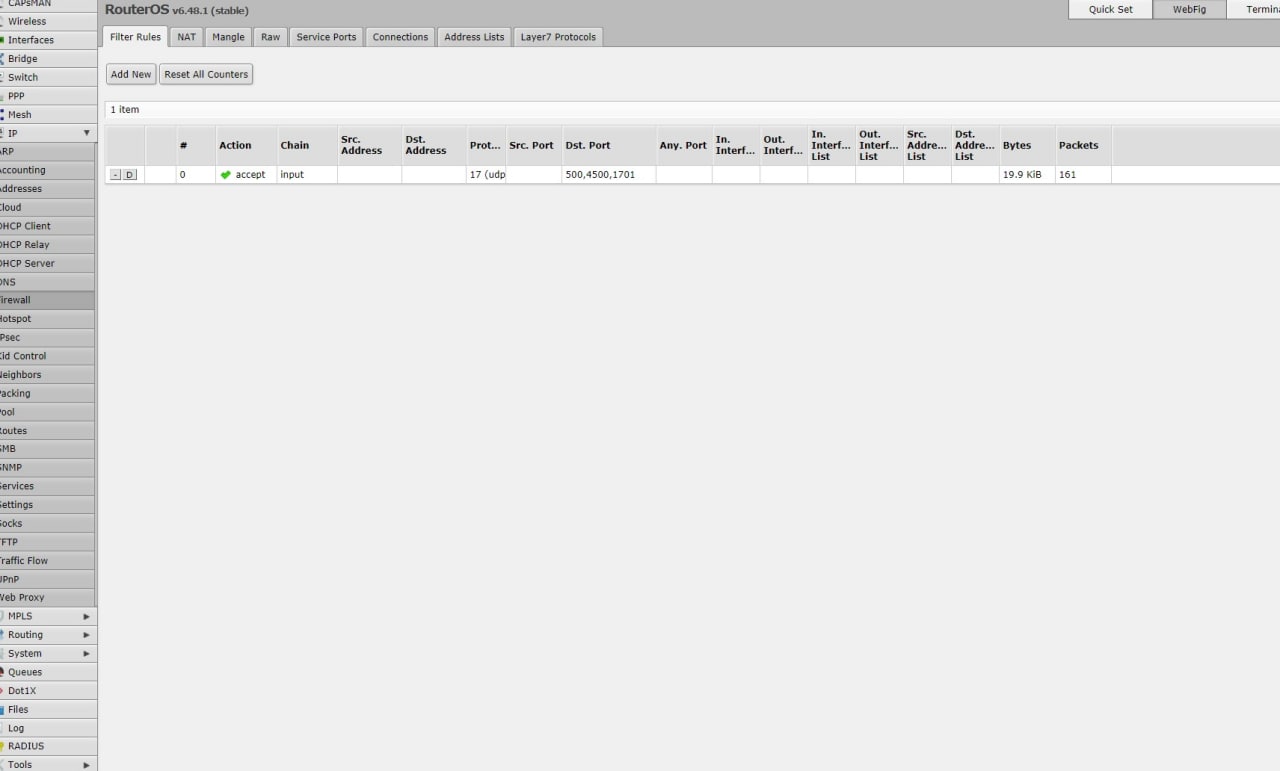Collapse the IP menu section

click(86, 133)
